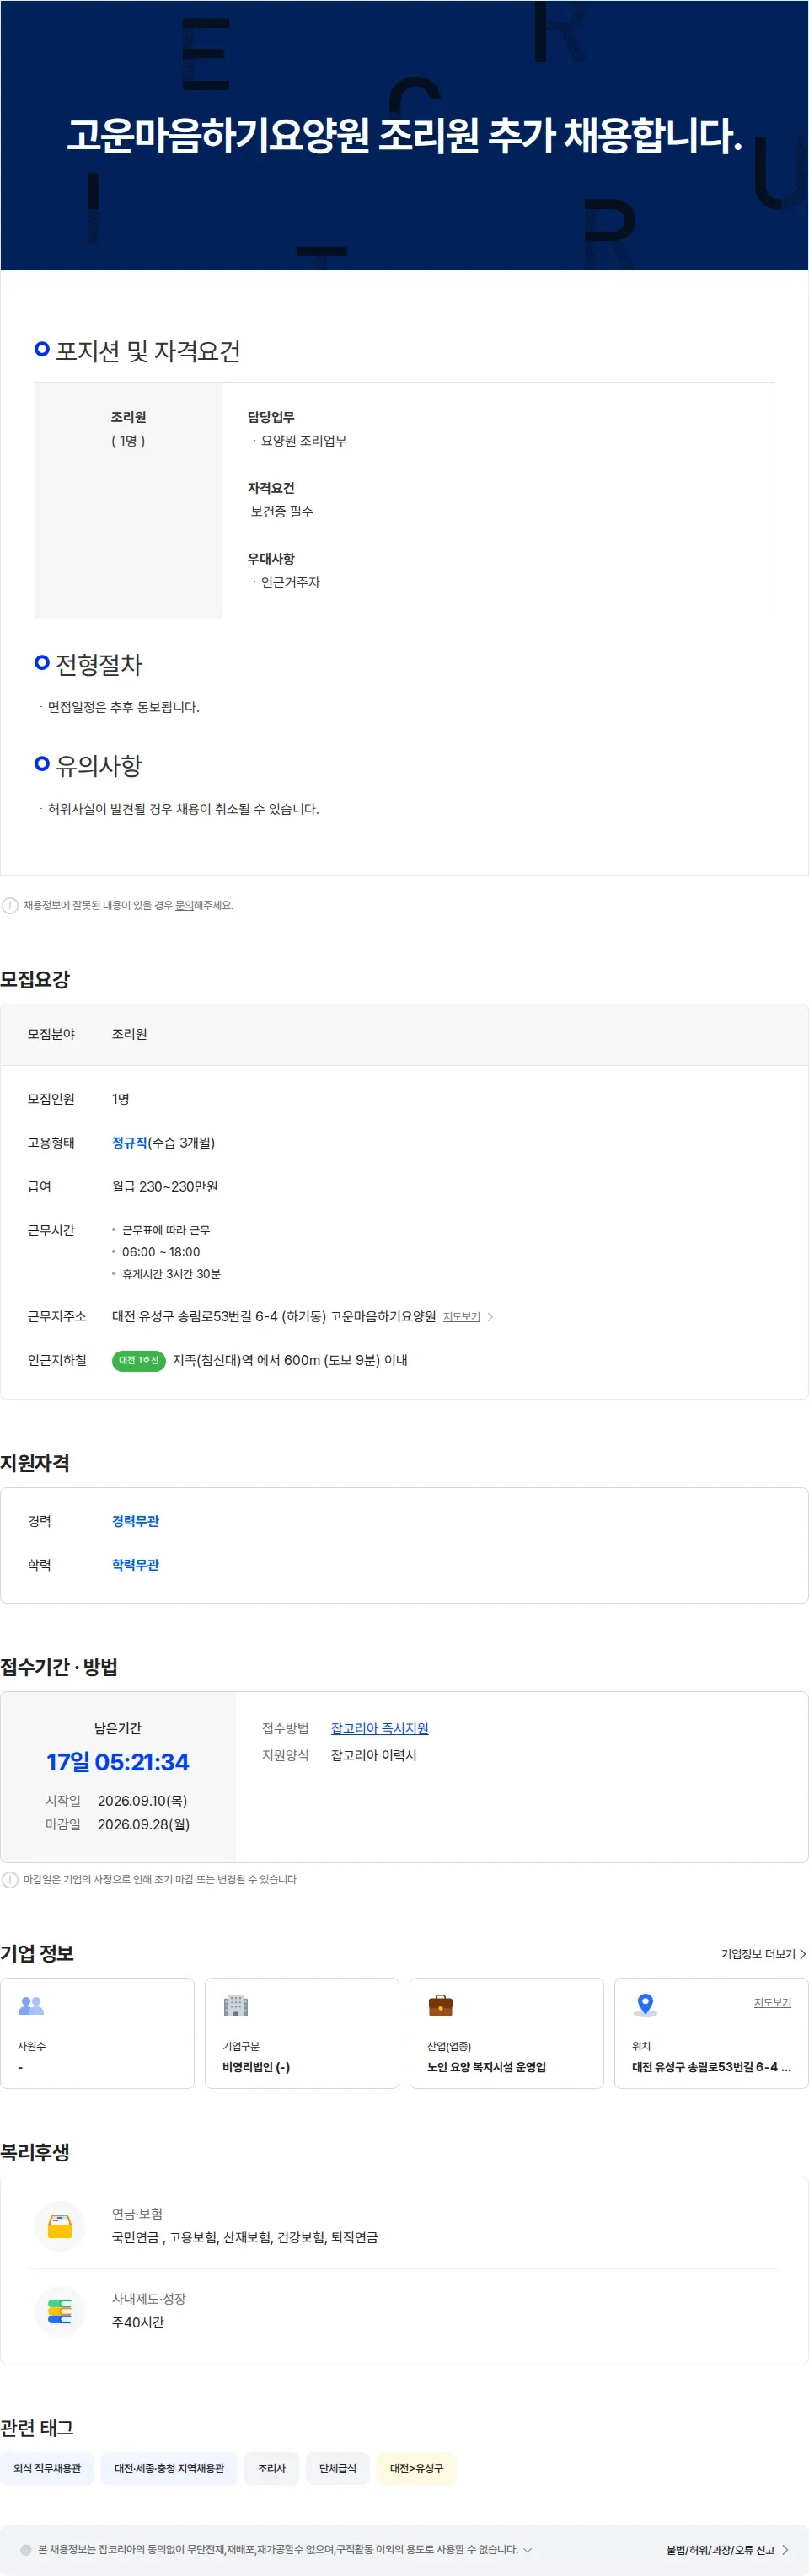
Task: Select the 단체급식 tag
Action: 338,2468
